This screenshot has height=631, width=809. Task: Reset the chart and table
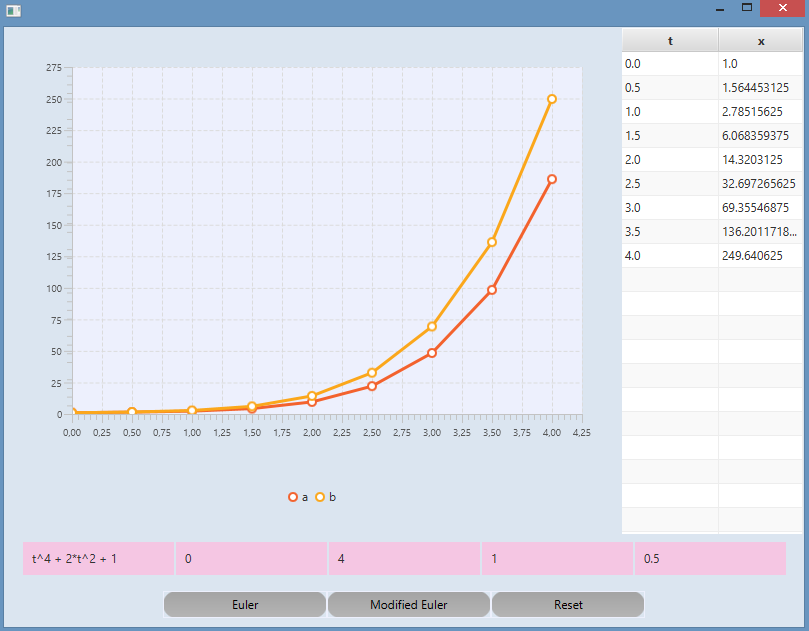click(x=568, y=604)
